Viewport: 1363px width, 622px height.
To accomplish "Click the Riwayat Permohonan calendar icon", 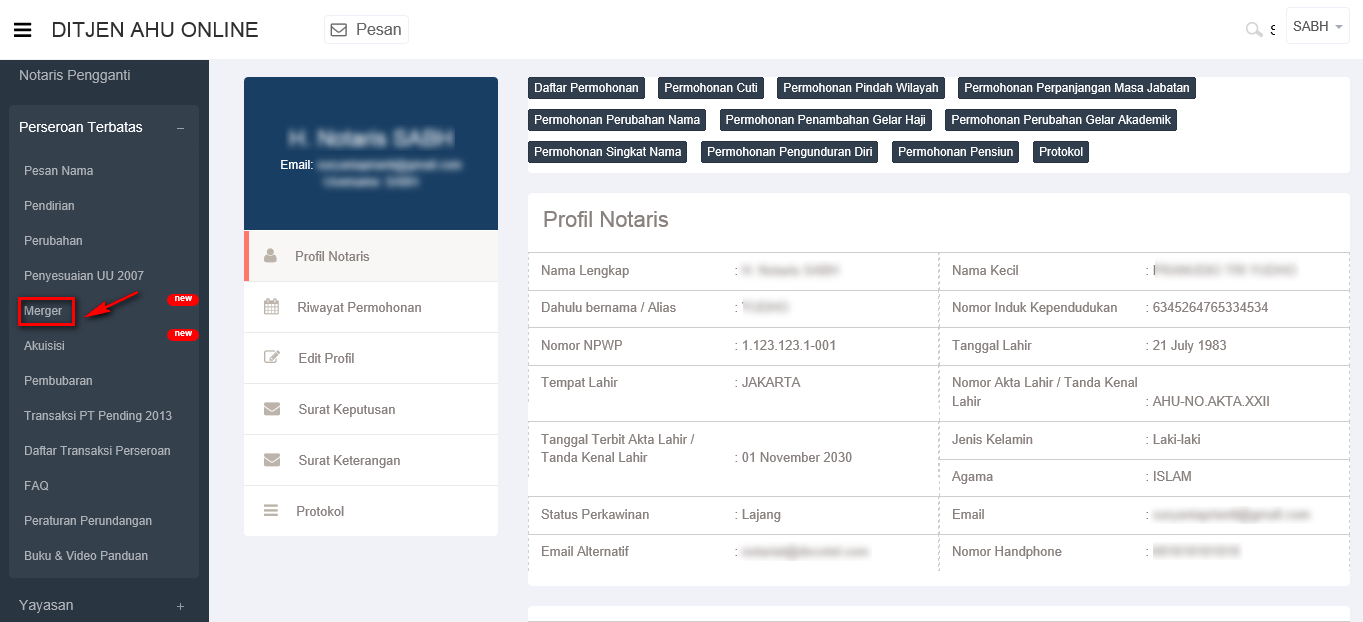I will click(x=271, y=307).
